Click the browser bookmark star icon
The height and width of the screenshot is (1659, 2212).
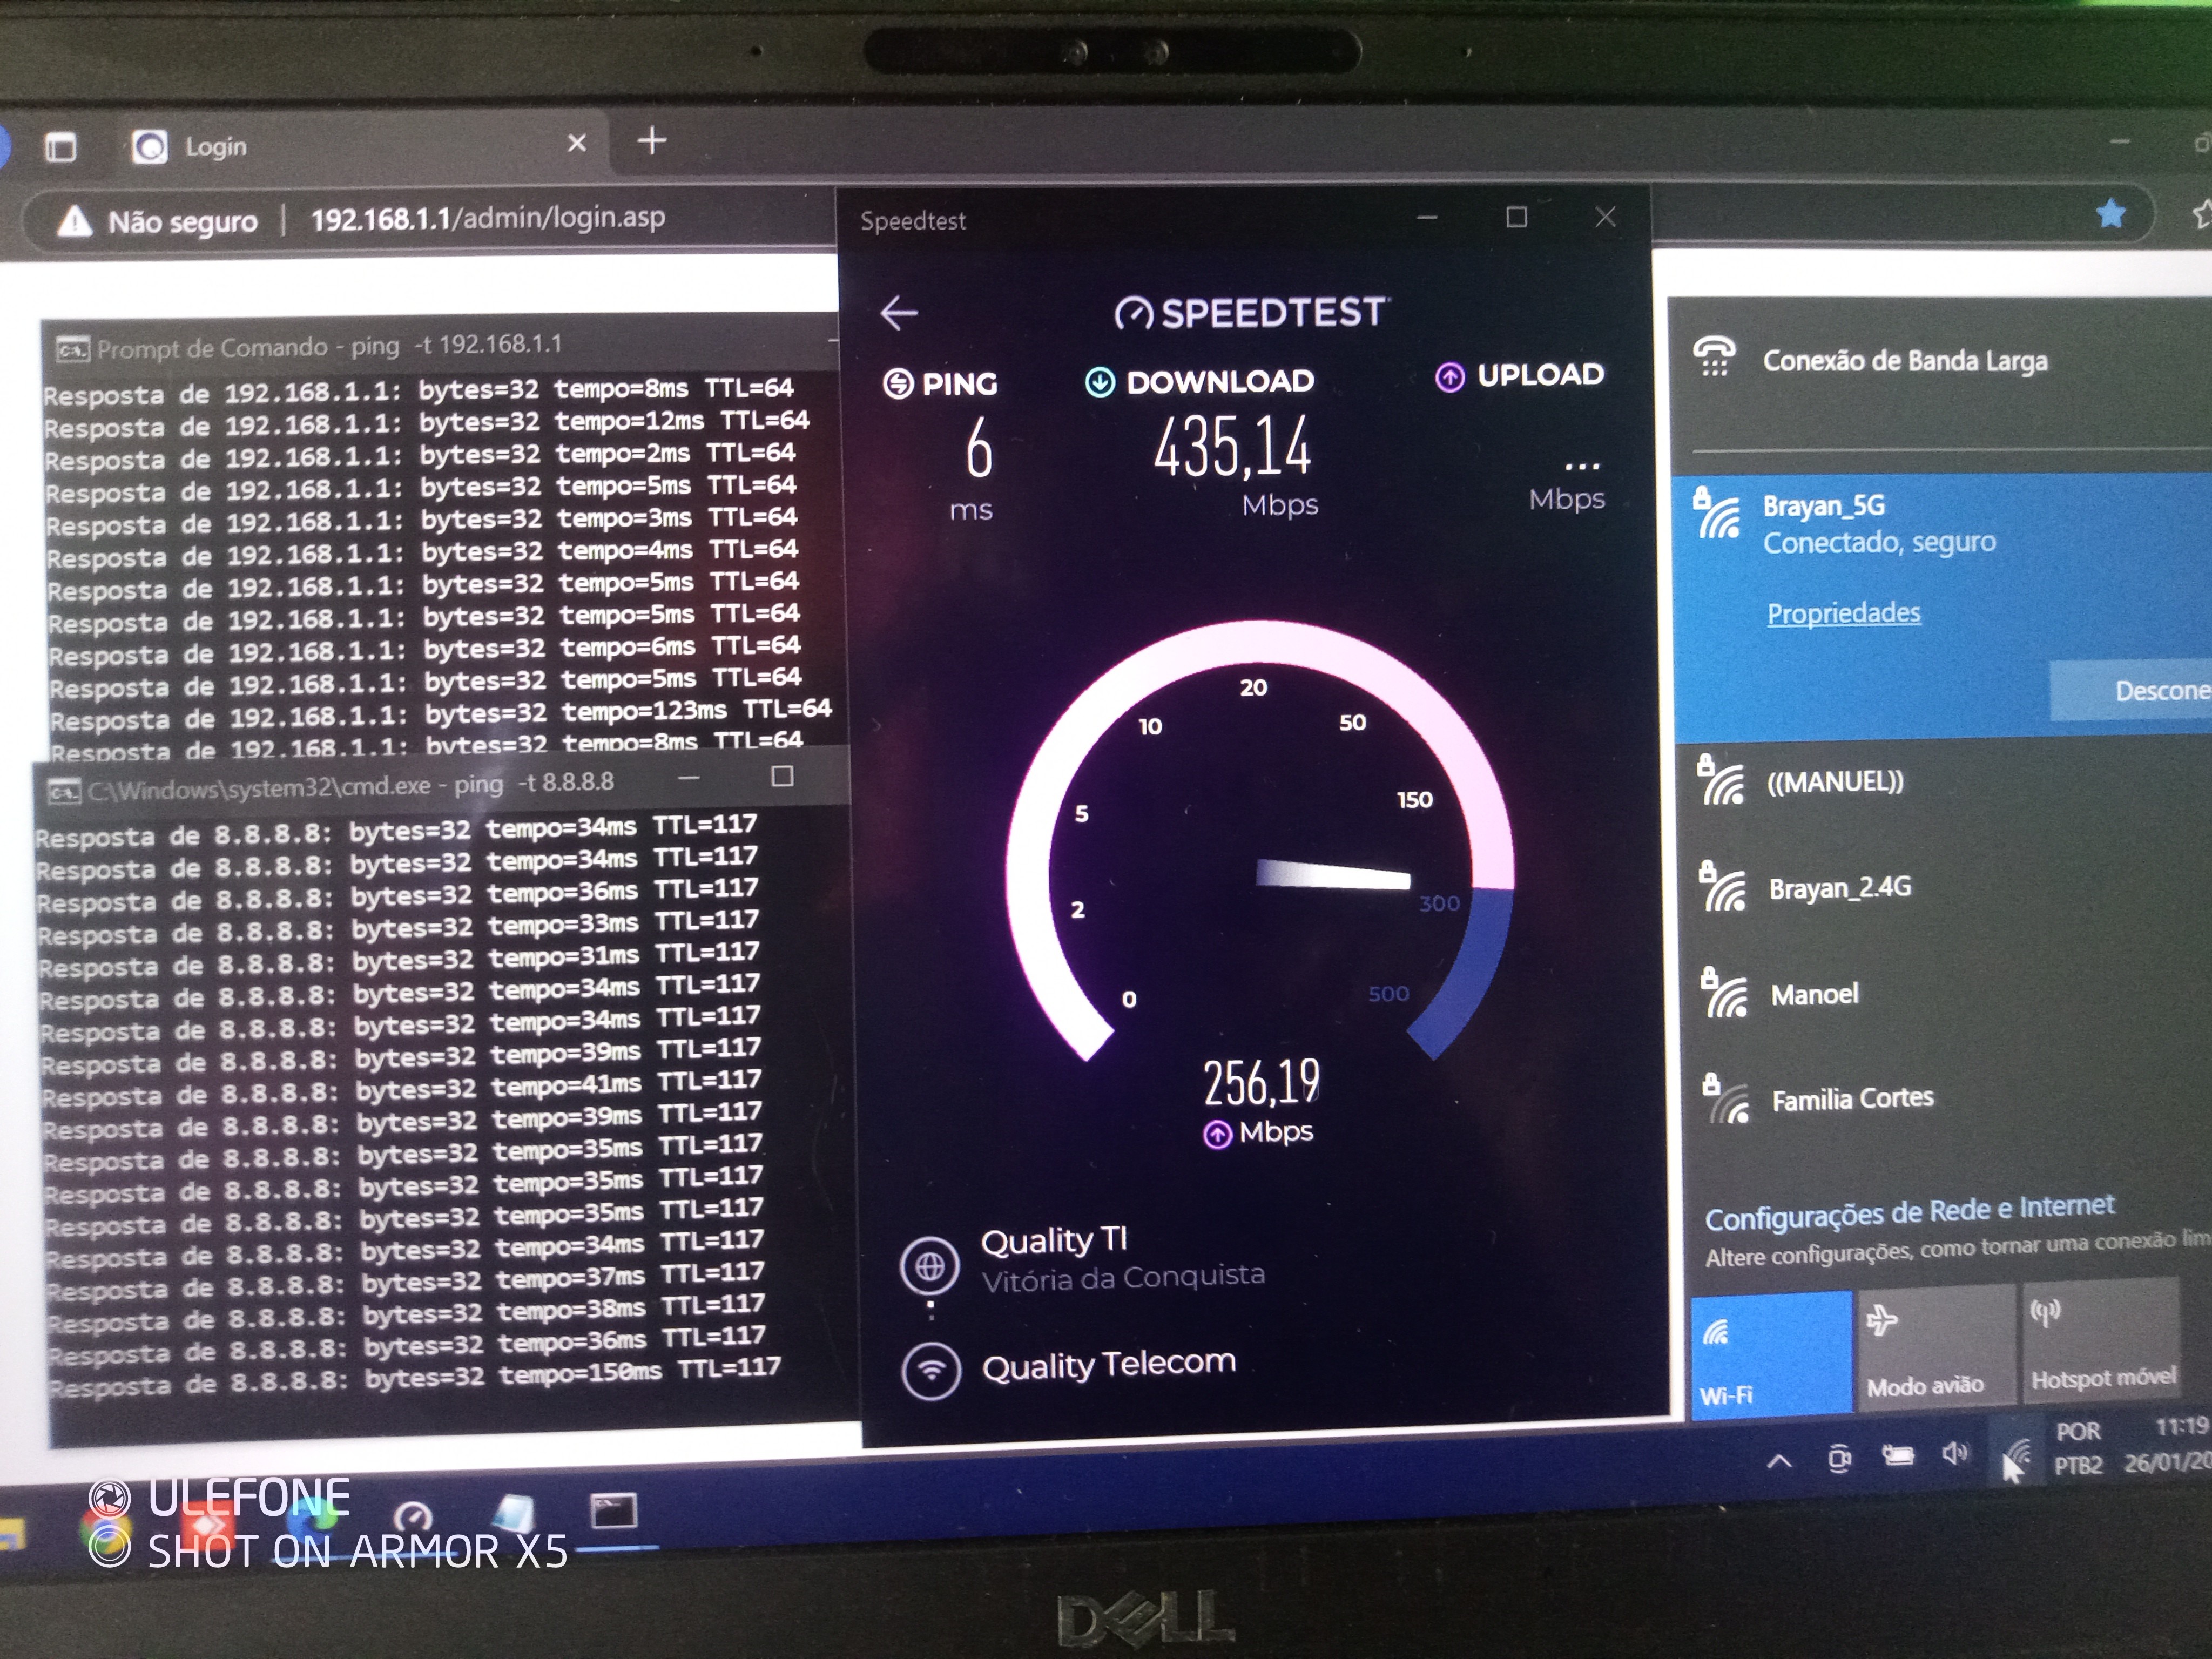2111,213
